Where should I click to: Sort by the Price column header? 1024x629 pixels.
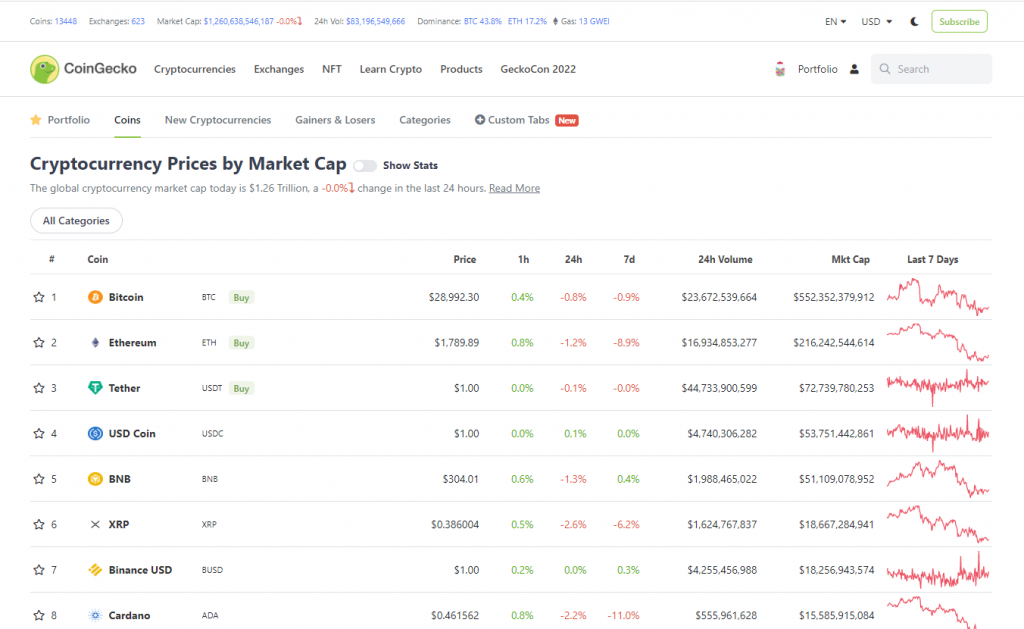(465, 259)
